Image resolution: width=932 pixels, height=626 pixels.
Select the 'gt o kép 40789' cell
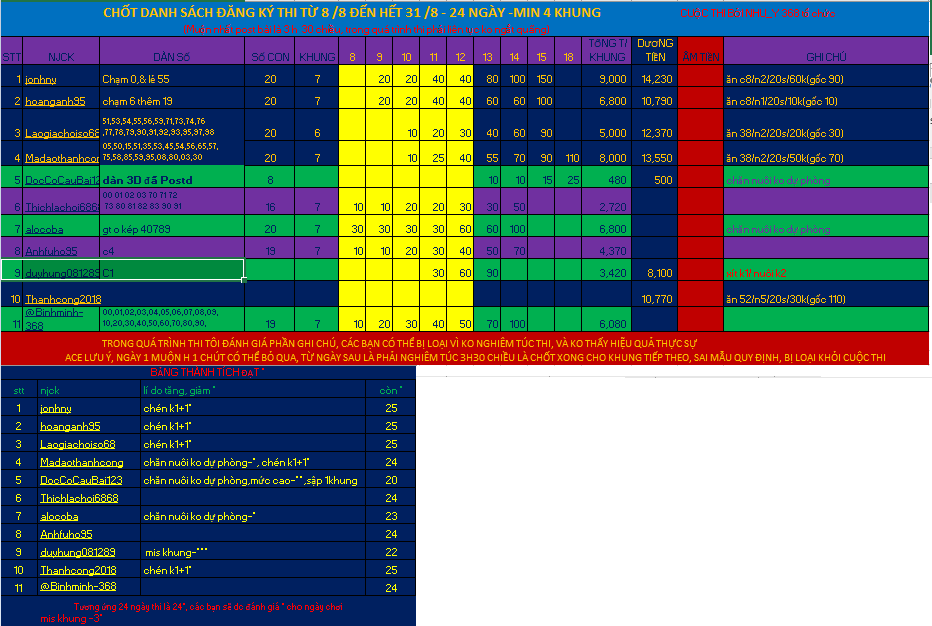(172, 229)
